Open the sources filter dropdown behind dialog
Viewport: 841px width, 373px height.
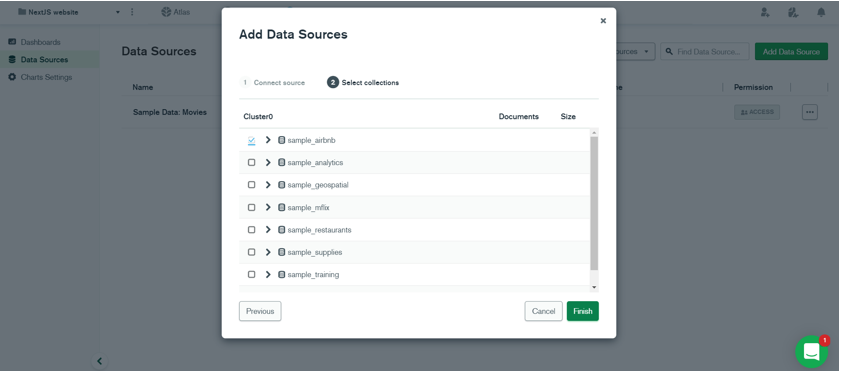tap(636, 52)
